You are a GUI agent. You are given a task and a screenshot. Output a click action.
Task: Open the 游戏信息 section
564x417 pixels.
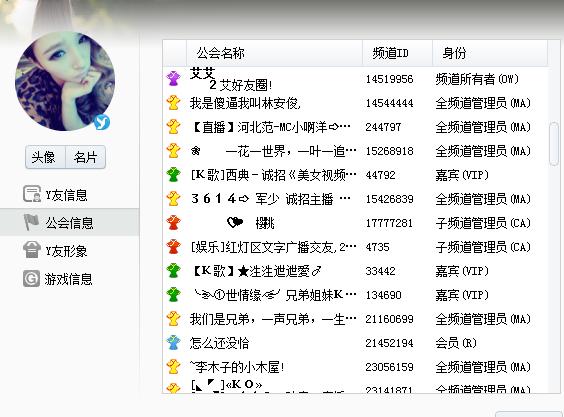click(x=69, y=279)
